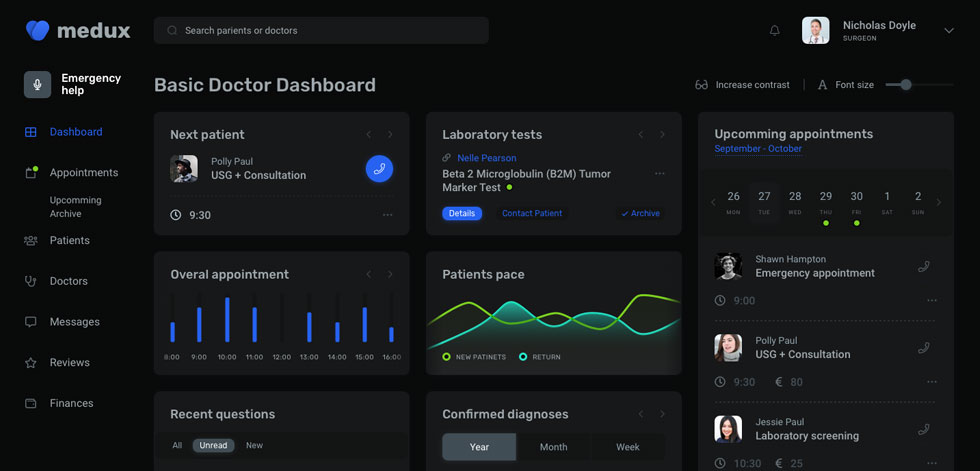This screenshot has width=980, height=471.
Task: Filter Recent questions by Unread
Action: click(213, 445)
